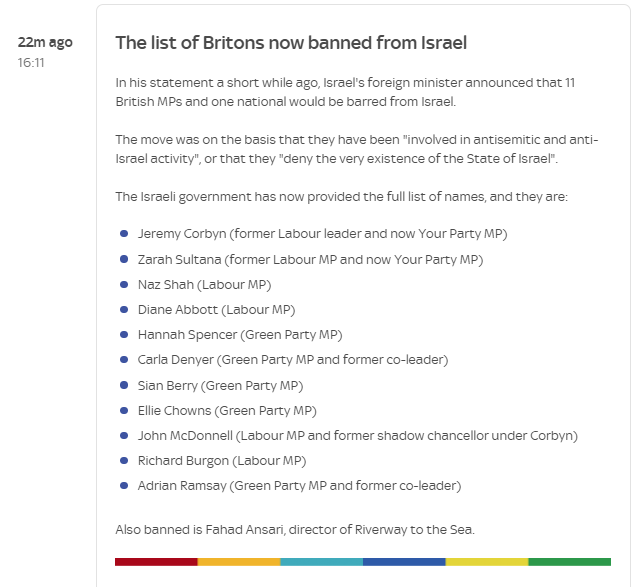
Task: Click the bullet point beside Naz Shah
Action: [124, 284]
